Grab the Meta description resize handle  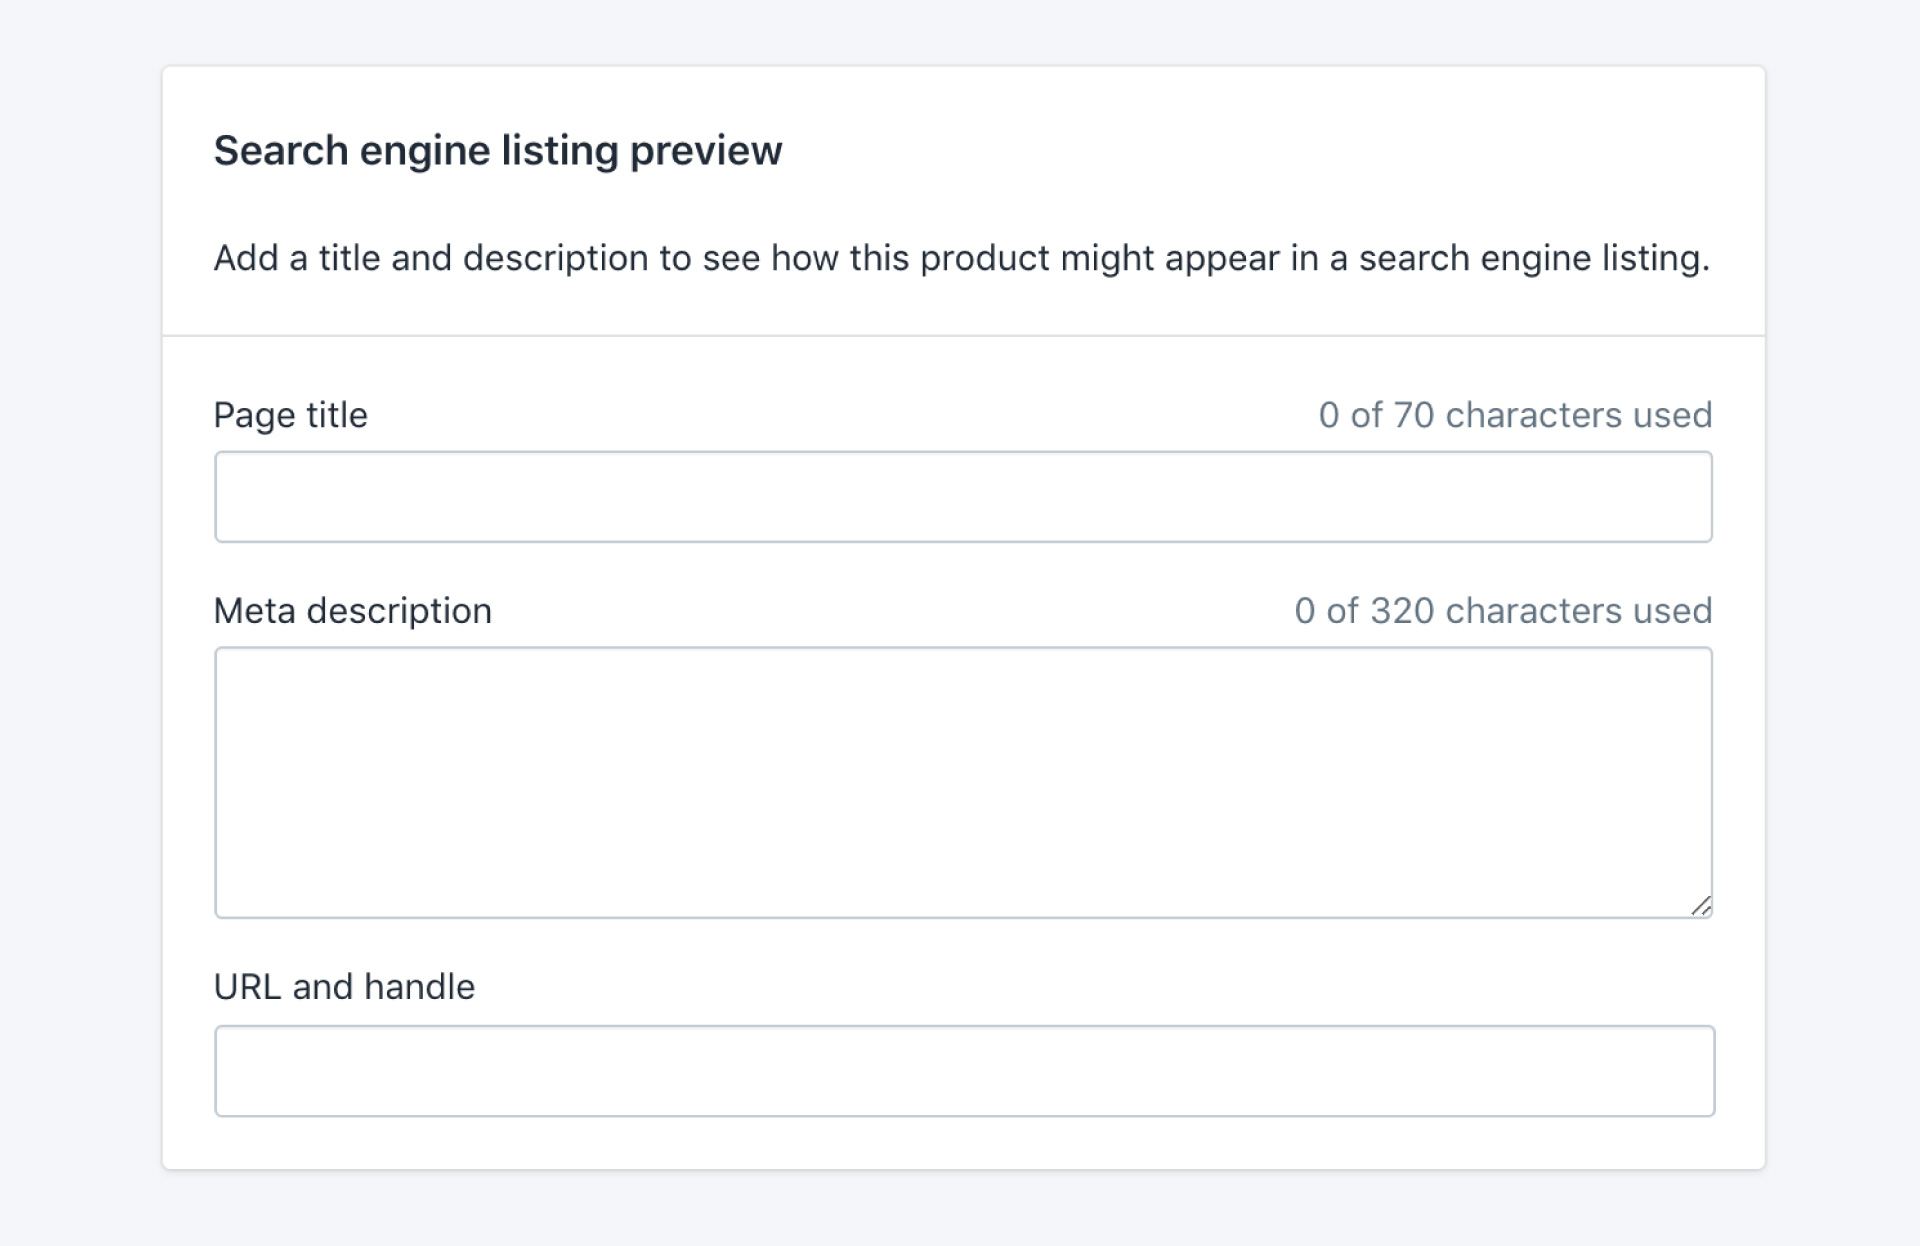point(1701,906)
